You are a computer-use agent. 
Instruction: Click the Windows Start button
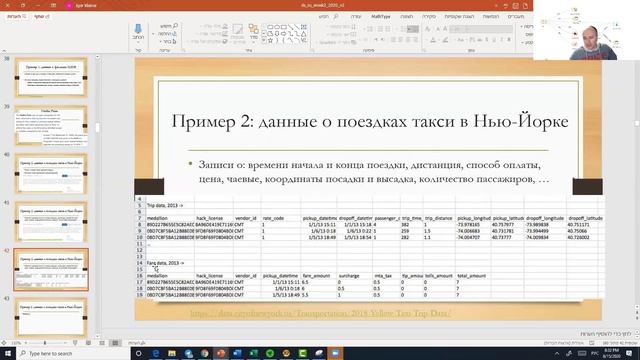8,353
